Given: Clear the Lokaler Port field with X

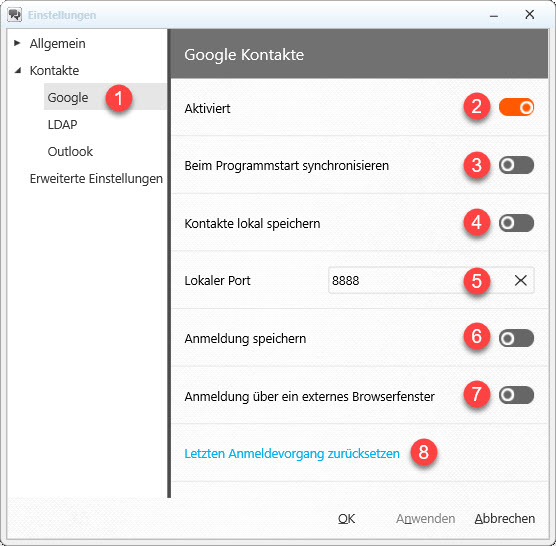Looking at the screenshot, I should [x=520, y=280].
